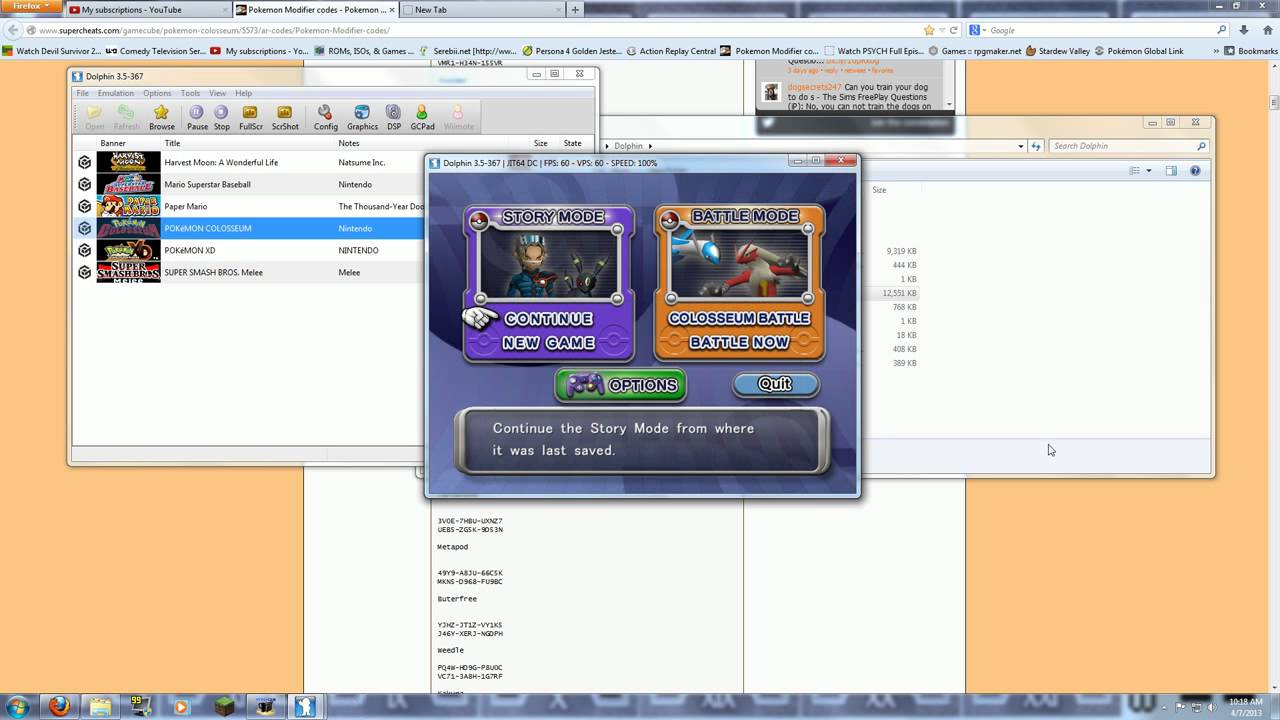Viewport: 1280px width, 720px height.
Task: Open the Tools menu in Dolphin
Action: [x=190, y=93]
